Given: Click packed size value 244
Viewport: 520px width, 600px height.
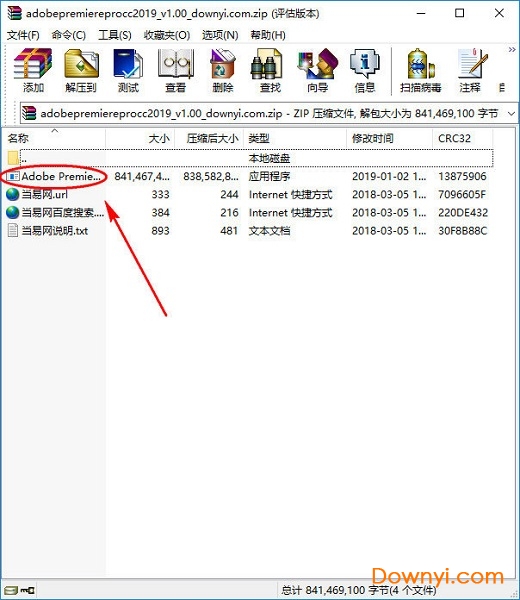Looking at the screenshot, I should pyautogui.click(x=229, y=194).
